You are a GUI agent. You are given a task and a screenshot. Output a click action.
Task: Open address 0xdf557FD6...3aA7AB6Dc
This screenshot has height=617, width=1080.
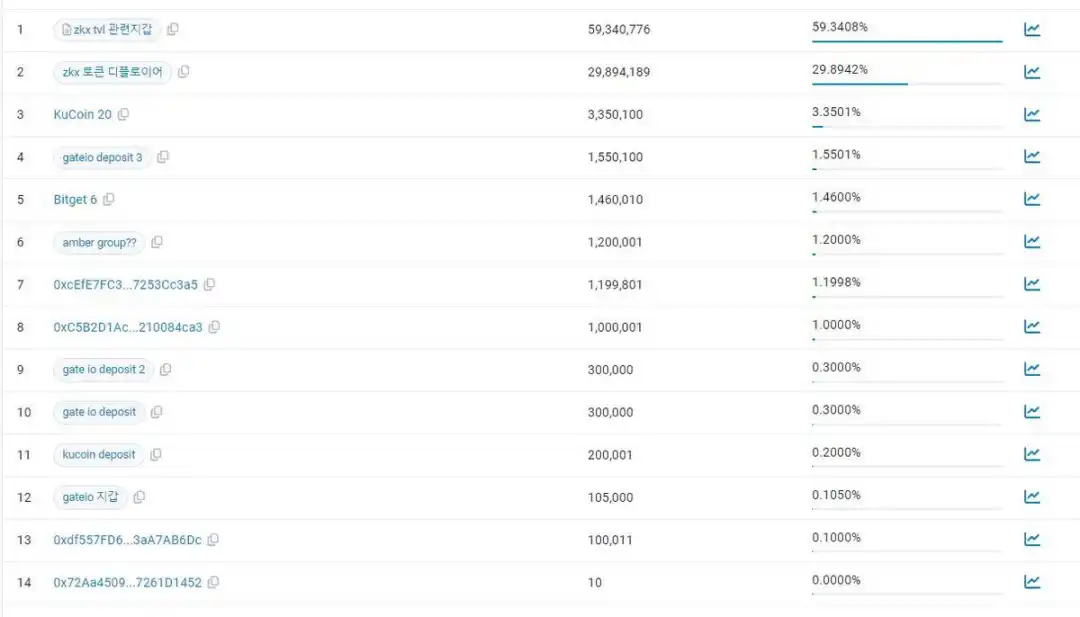pos(127,540)
